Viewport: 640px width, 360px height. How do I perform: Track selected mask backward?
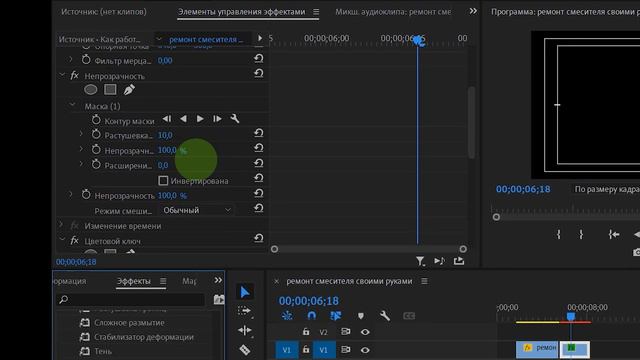point(183,119)
